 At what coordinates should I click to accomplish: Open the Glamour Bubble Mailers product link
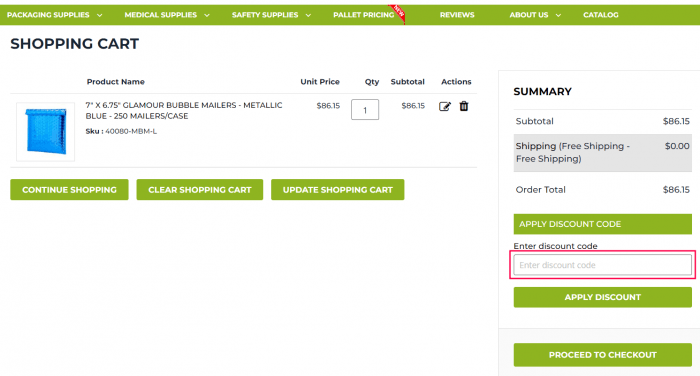click(x=184, y=110)
